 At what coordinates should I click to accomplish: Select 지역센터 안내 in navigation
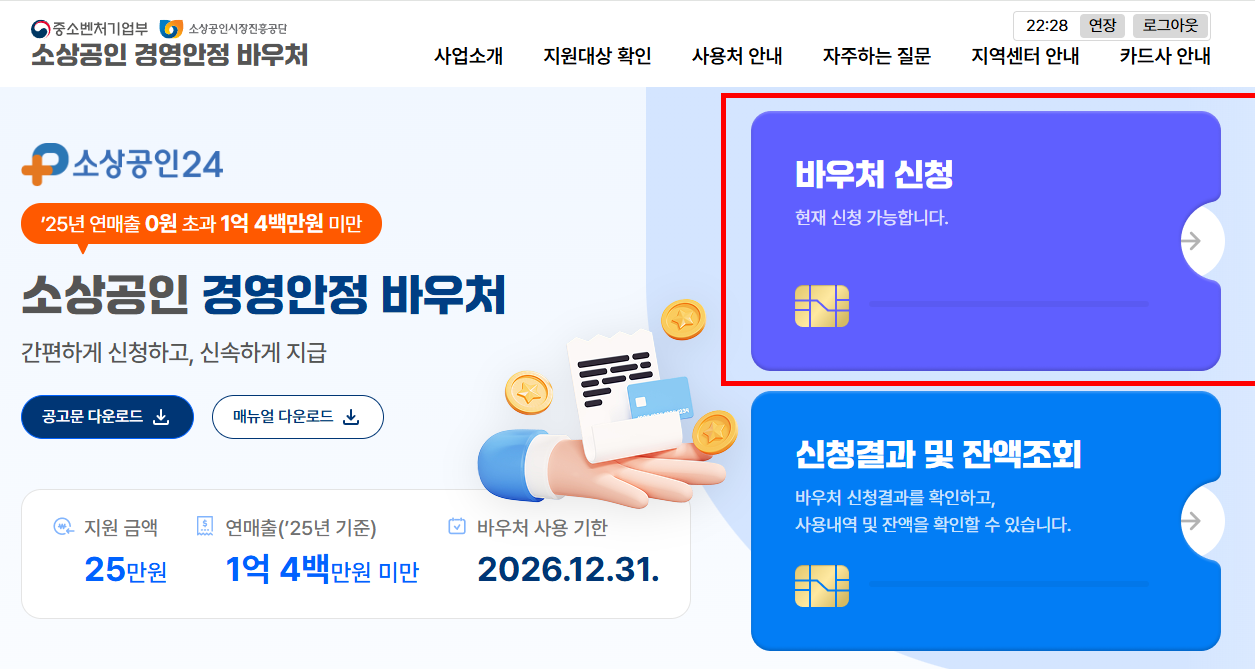[1025, 56]
